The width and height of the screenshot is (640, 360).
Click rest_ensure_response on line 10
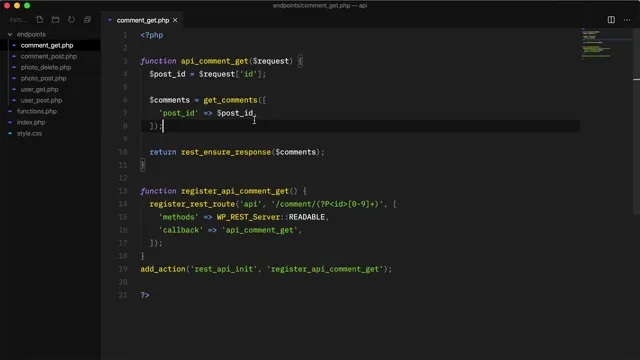click(x=226, y=152)
